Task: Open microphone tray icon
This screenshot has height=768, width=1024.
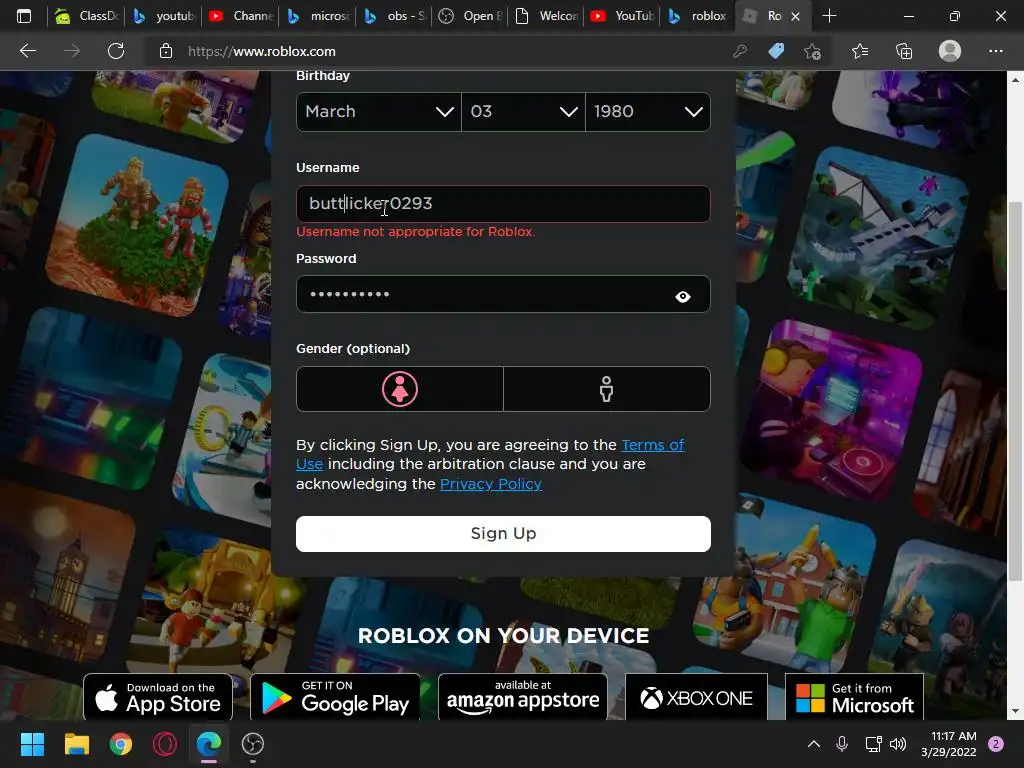Action: [842, 744]
